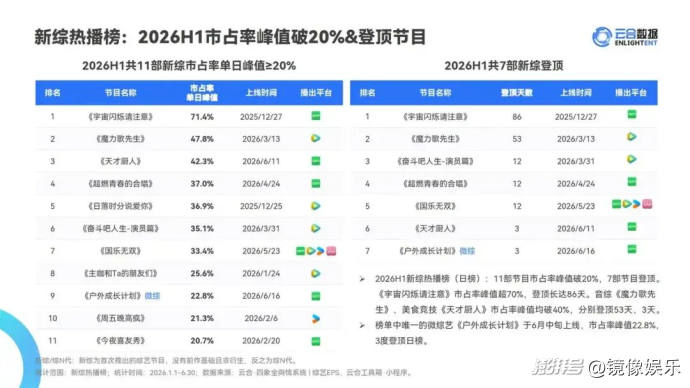Click the pink platform icon in left 《国乐无双》 row
Screen dimensions: 690x388
point(331,251)
